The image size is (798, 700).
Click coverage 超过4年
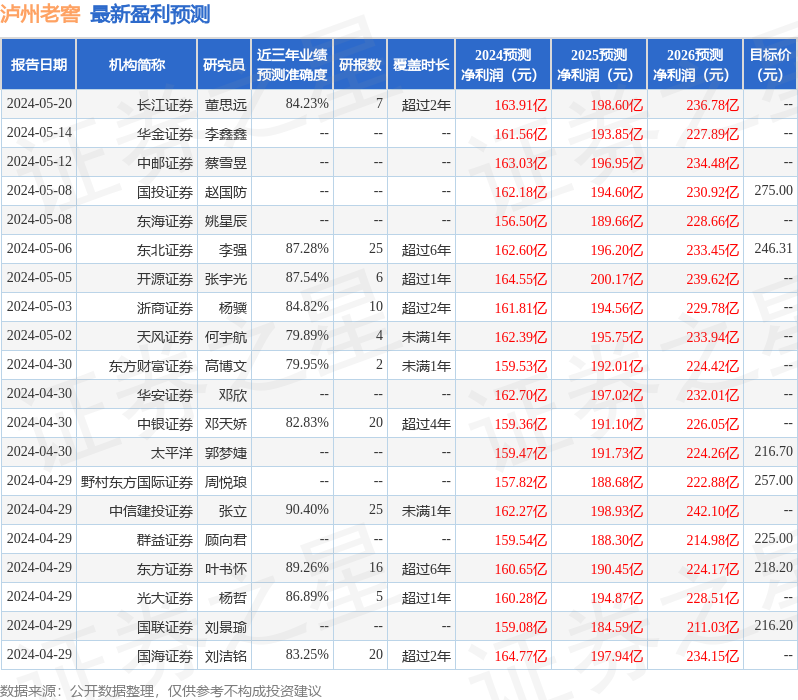click(x=426, y=424)
